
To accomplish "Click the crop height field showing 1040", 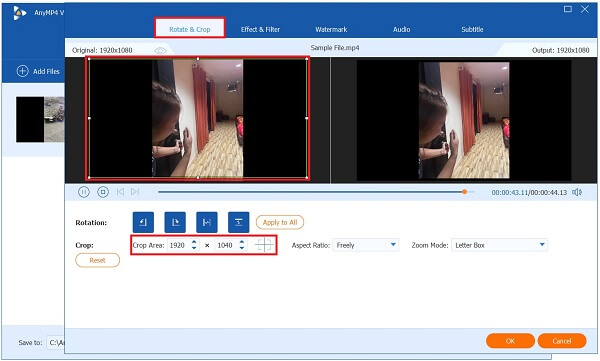I will click(x=226, y=245).
